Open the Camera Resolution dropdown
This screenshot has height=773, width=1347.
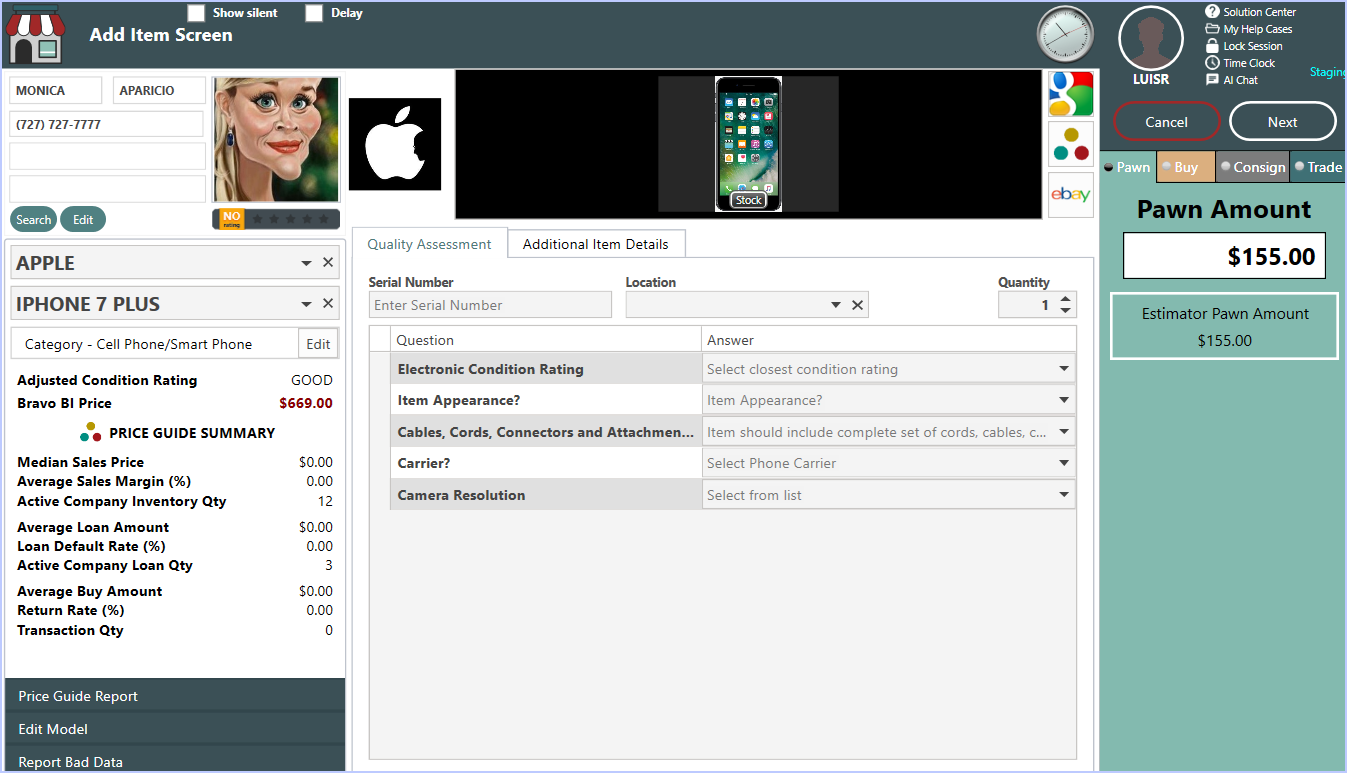click(1064, 495)
